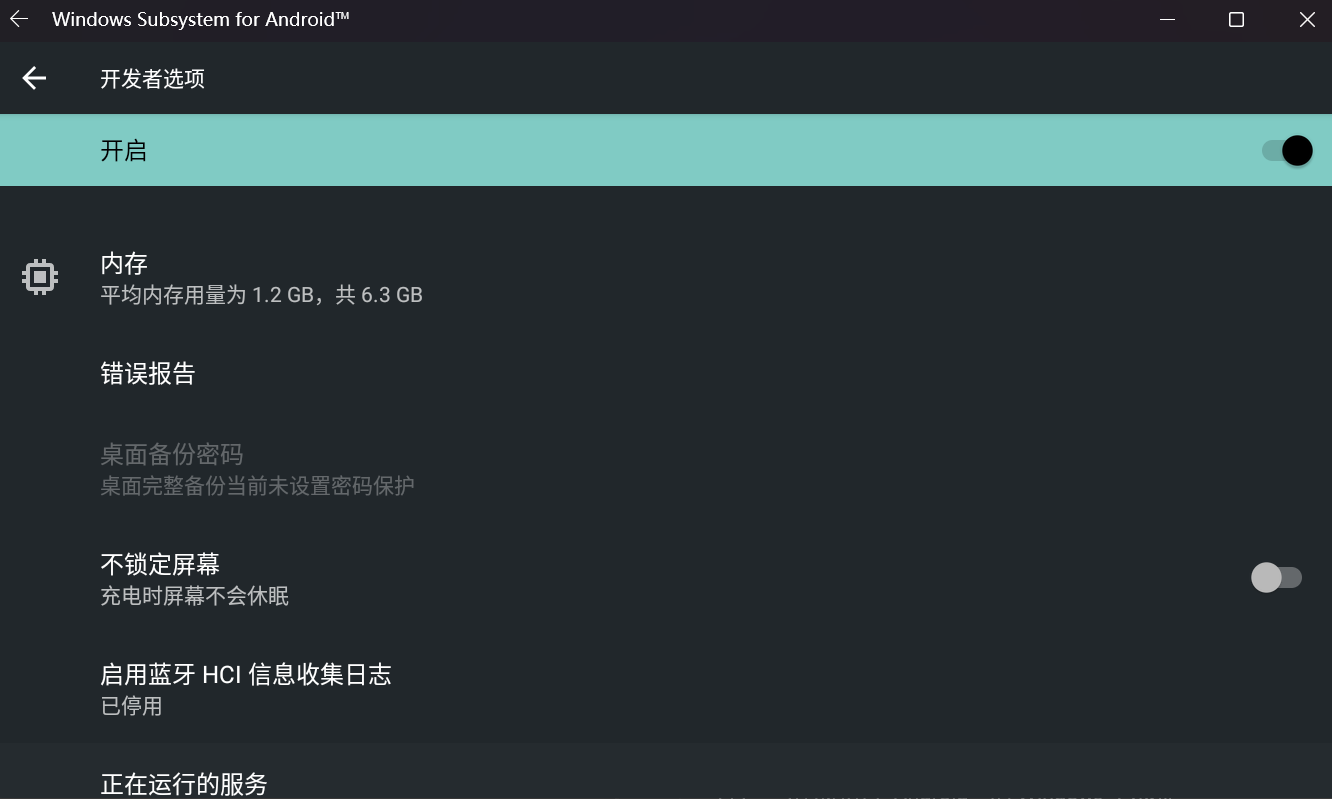Open 启用蓝牙 HCI 信息收集日志 setting
The width and height of the screenshot is (1332, 799).
(x=666, y=689)
